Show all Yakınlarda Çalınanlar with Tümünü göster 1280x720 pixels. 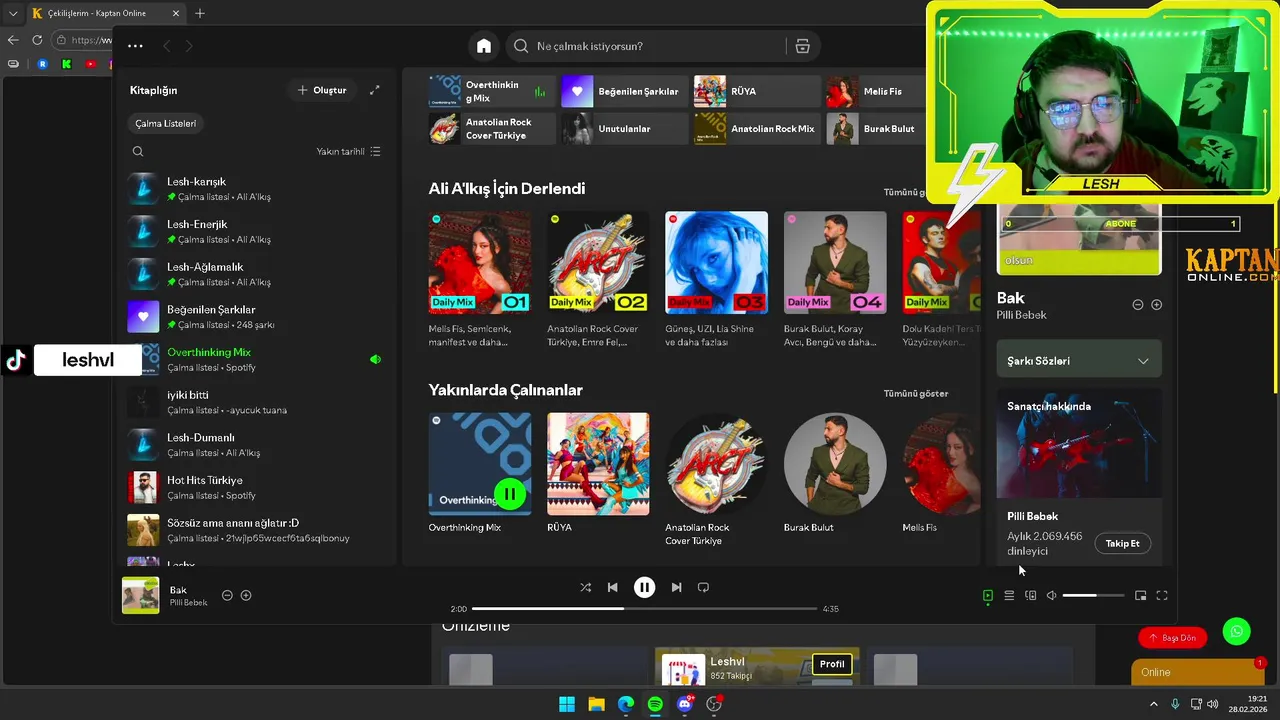(x=916, y=394)
